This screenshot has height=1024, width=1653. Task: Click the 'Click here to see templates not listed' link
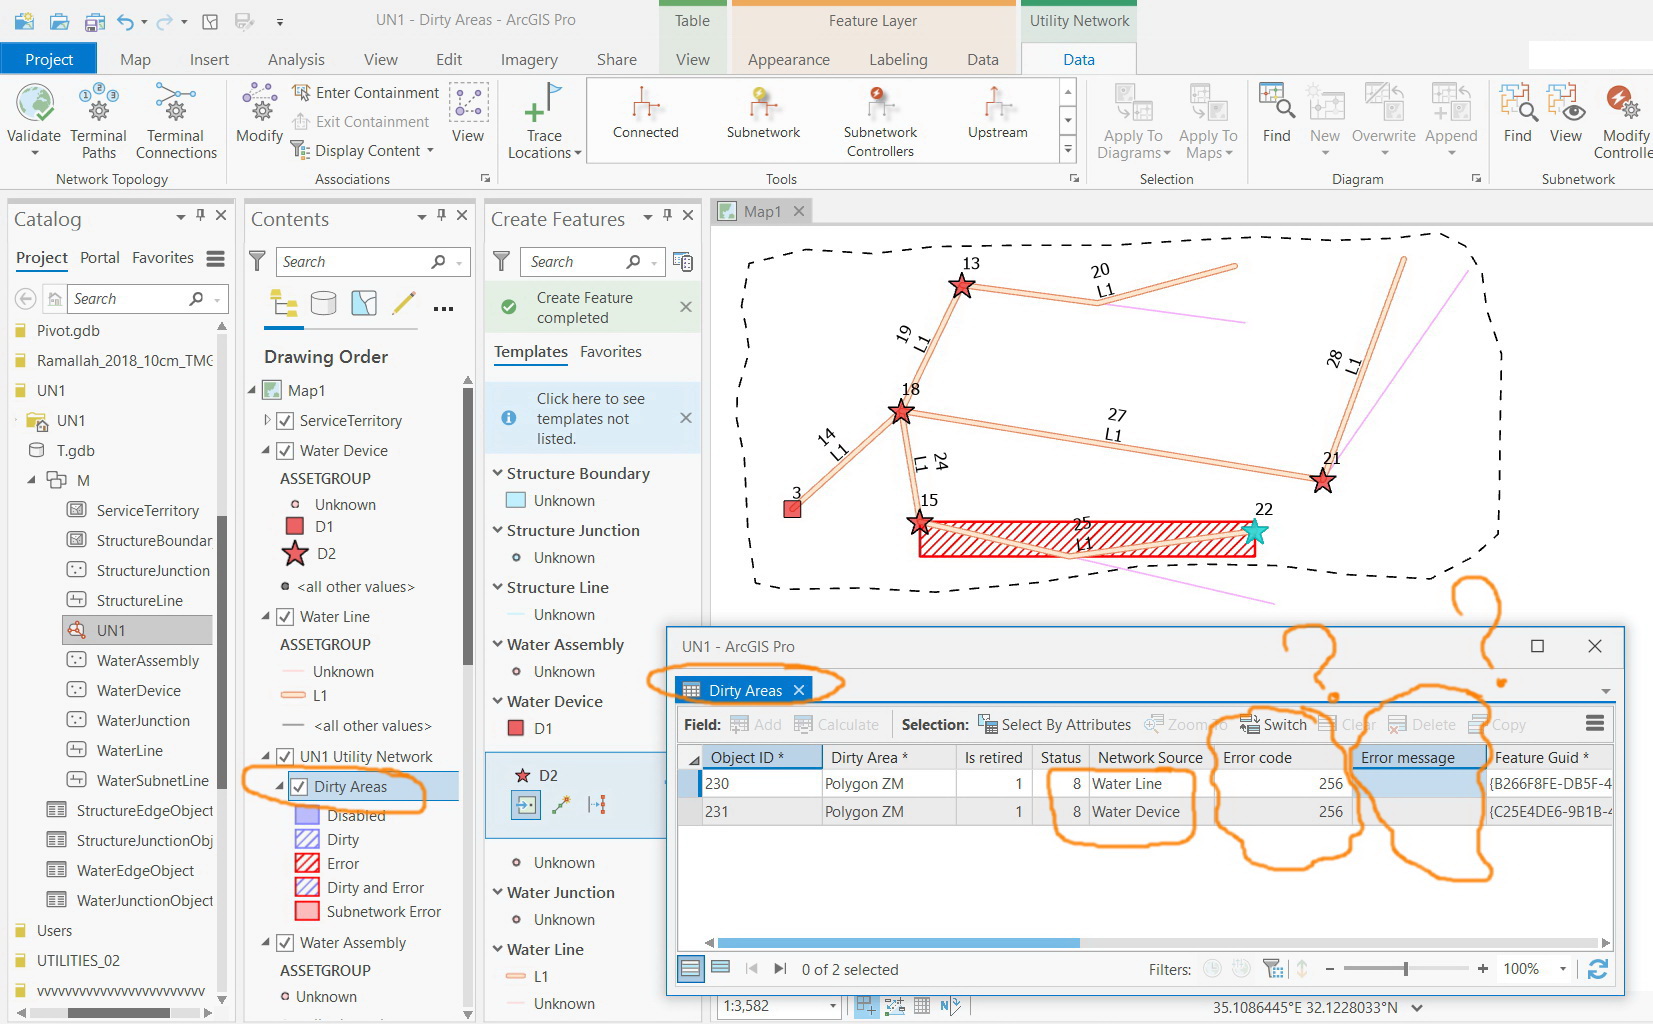[x=590, y=418]
